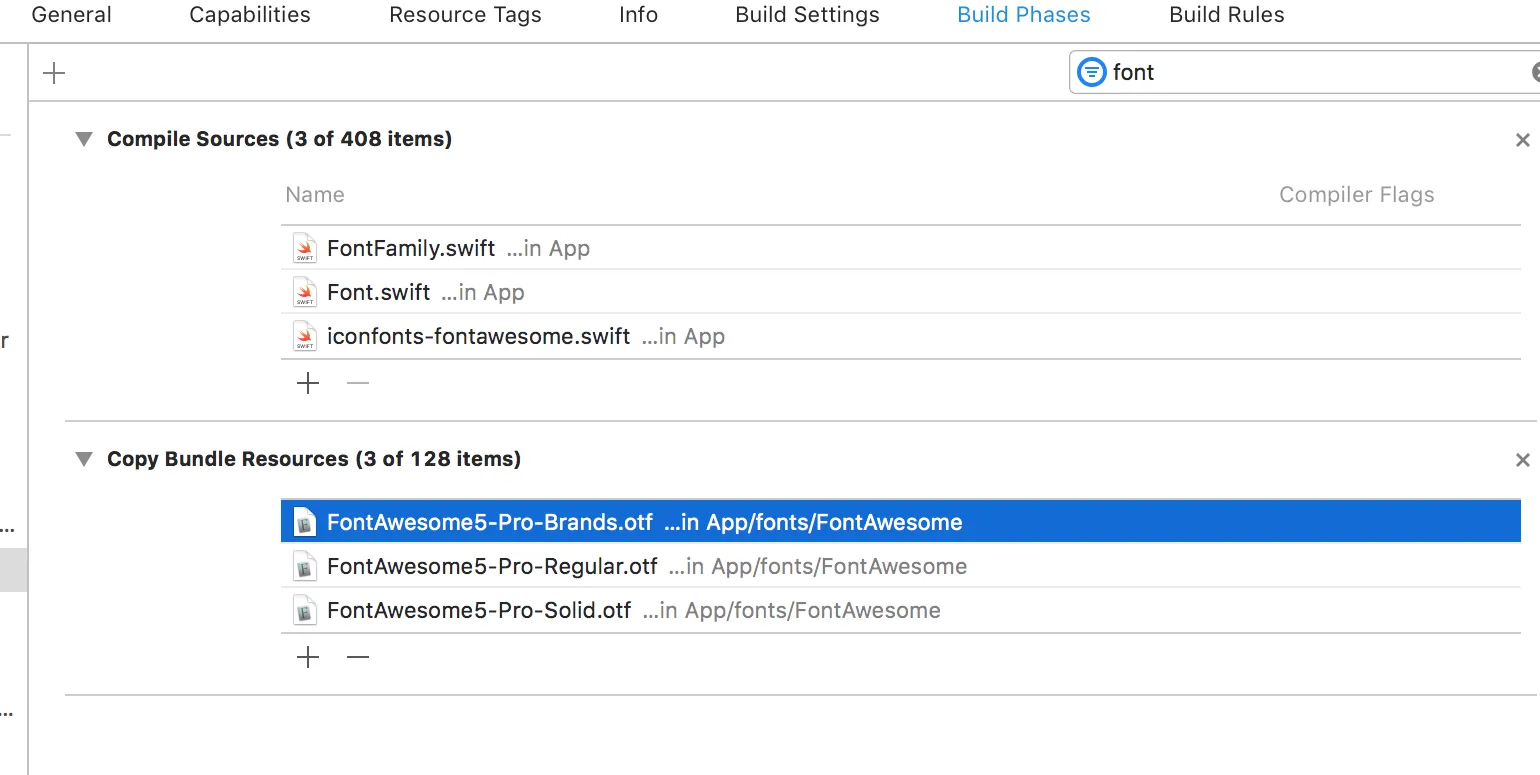The width and height of the screenshot is (1540, 775).
Task: Delete the Compile Sources build phase
Action: point(1522,140)
